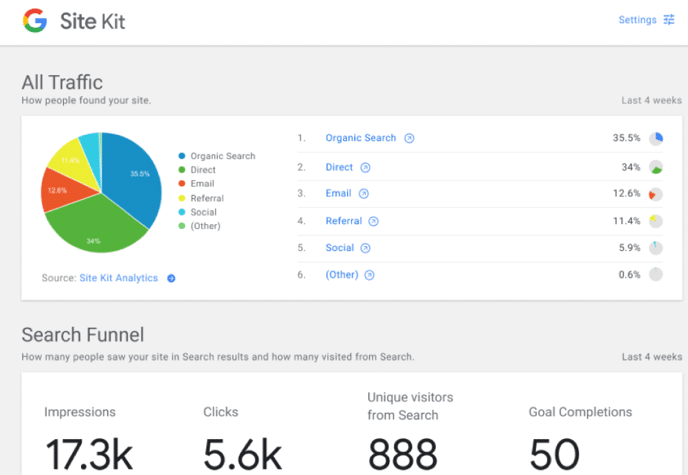Click the arrow icon next to Email
Image resolution: width=688 pixels, height=475 pixels.
click(x=363, y=194)
